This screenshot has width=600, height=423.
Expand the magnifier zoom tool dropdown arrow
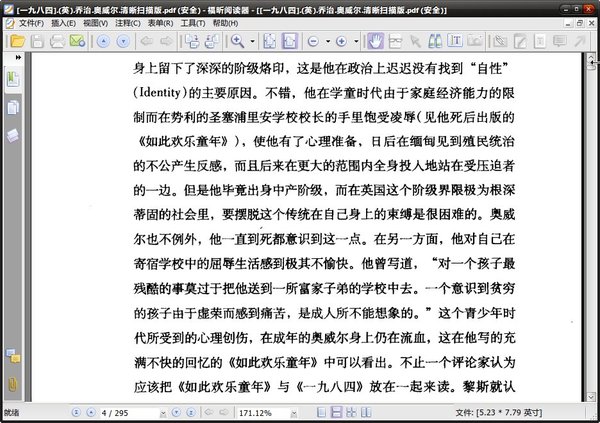click(x=253, y=41)
